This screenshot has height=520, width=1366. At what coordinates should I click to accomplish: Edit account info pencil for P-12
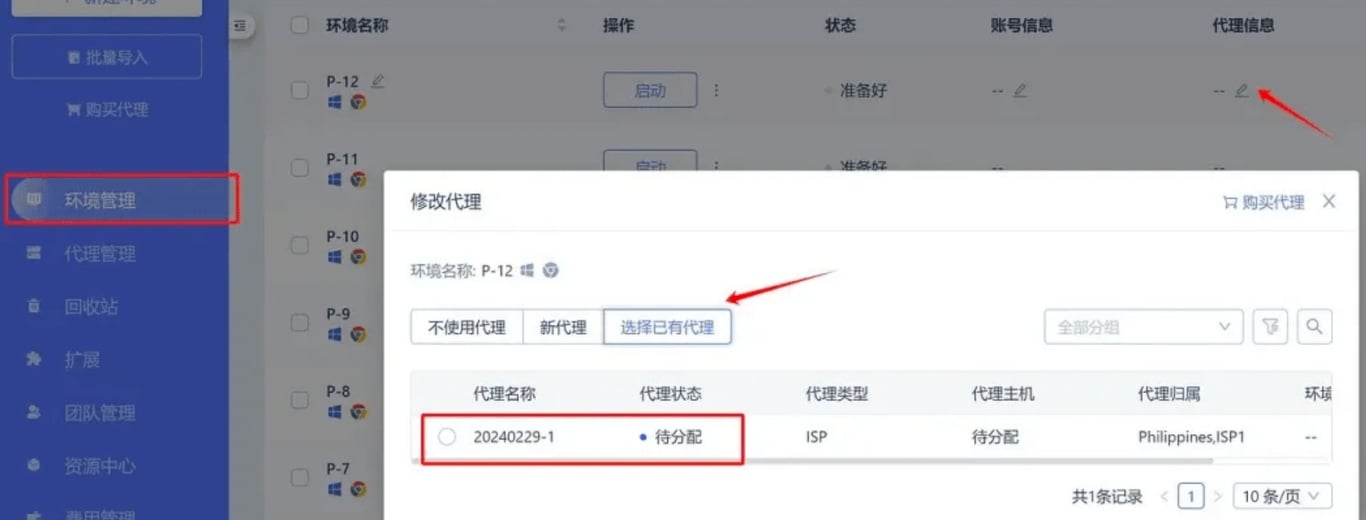pos(1020,90)
